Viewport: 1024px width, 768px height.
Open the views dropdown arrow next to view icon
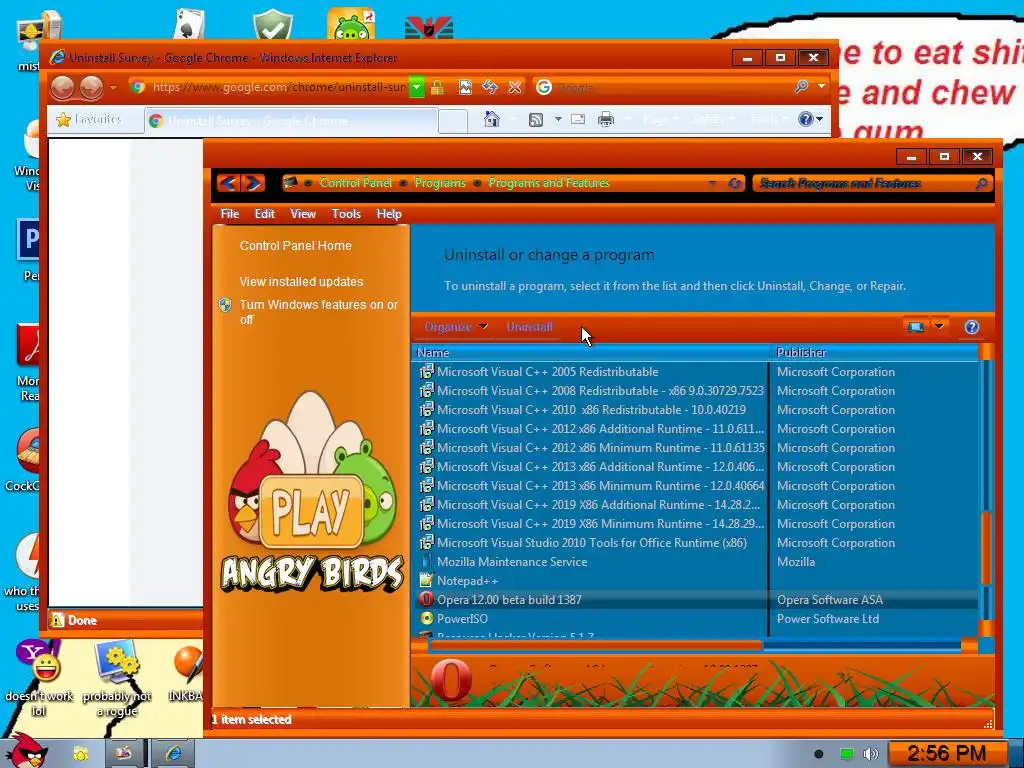coord(939,327)
